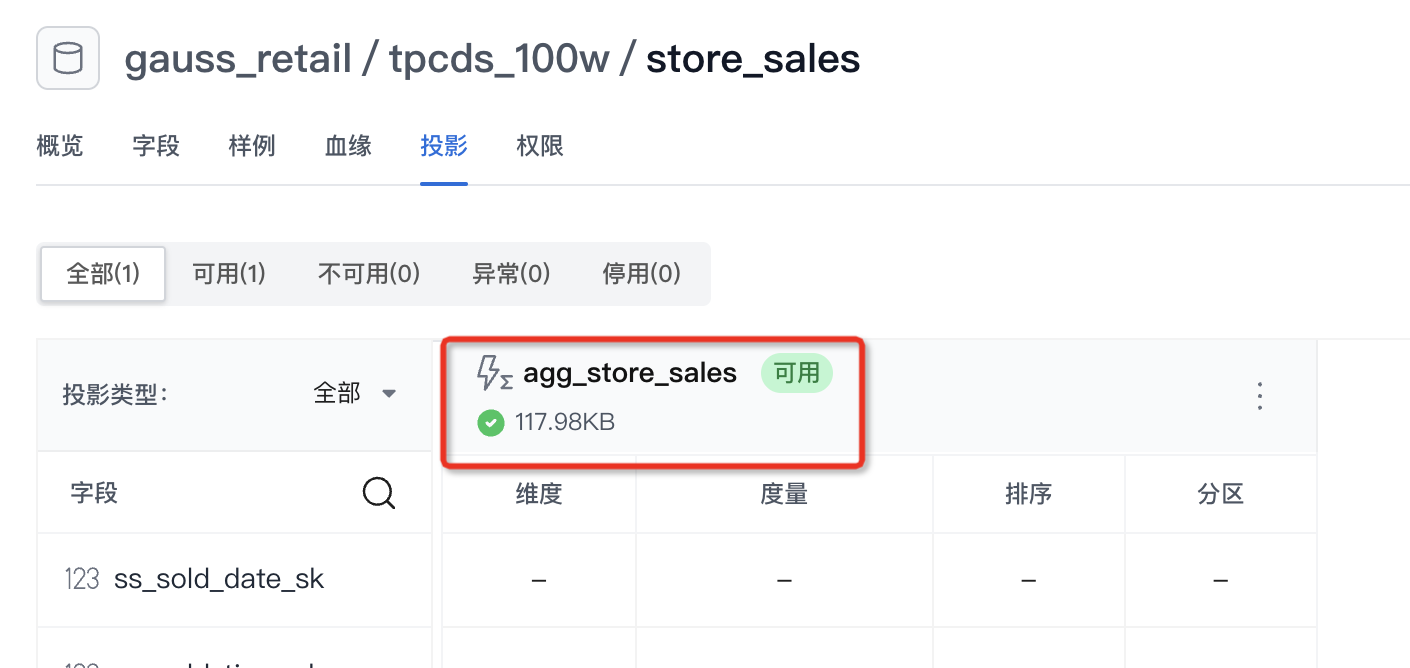
Task: Select the 停用(0) filter
Action: tap(641, 274)
